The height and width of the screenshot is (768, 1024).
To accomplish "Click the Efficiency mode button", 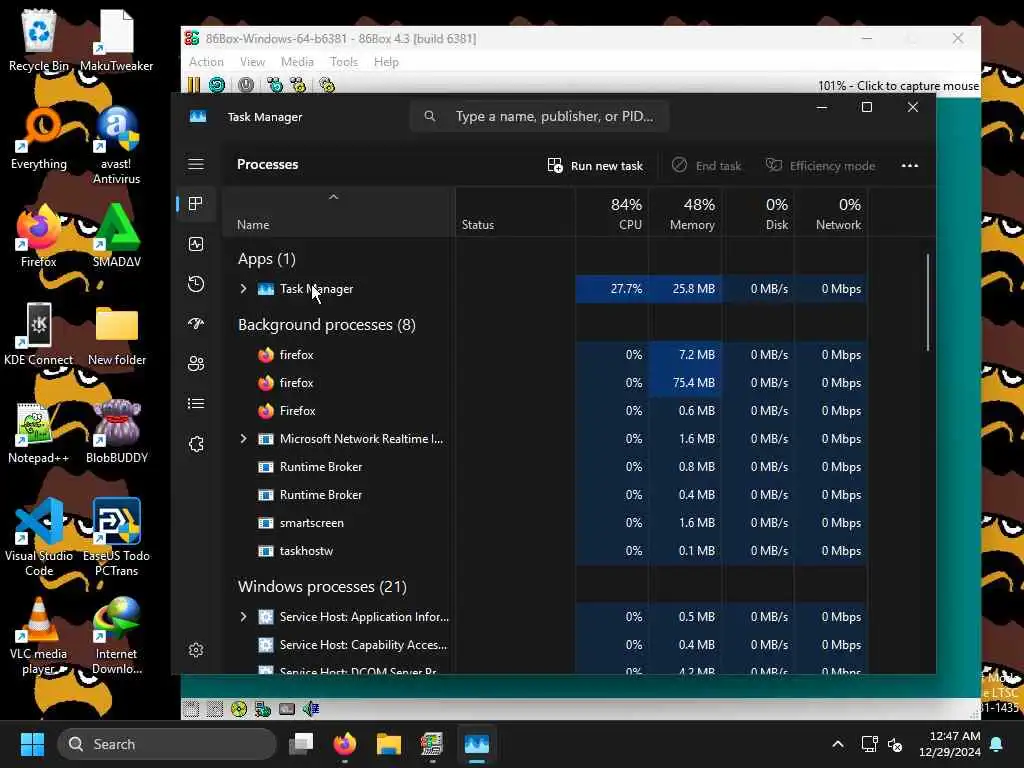I will [x=820, y=165].
